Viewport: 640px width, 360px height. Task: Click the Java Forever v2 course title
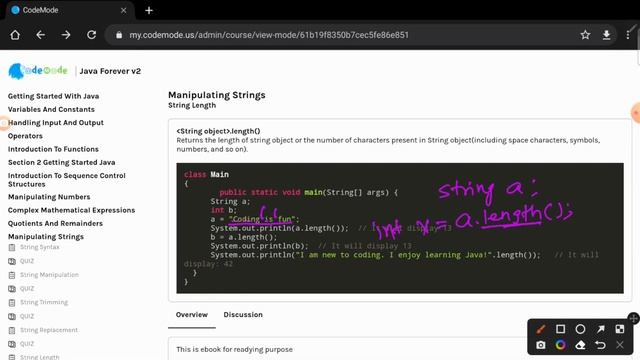tap(110, 71)
